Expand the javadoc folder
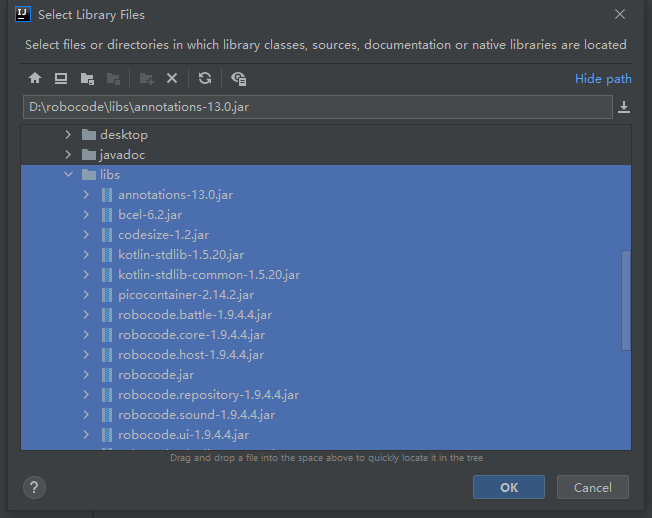The image size is (652, 518). coord(68,155)
